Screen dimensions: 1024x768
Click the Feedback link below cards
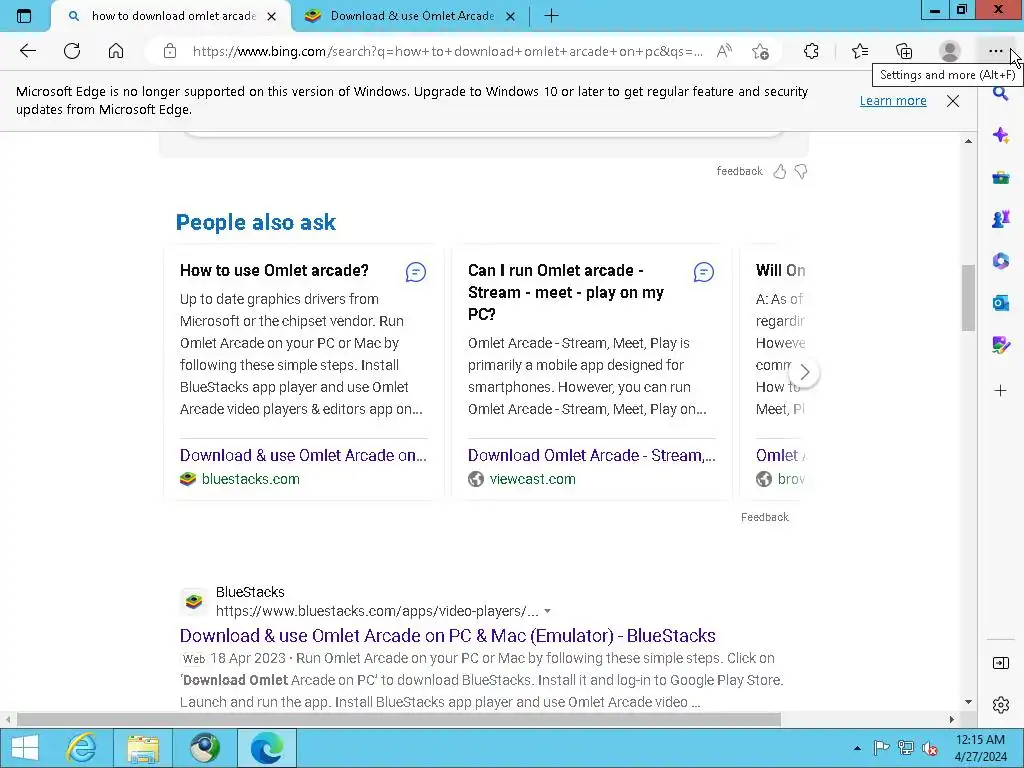click(x=765, y=517)
